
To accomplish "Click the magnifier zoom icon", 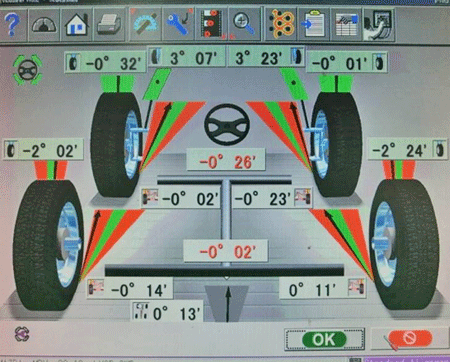I will tap(245, 25).
